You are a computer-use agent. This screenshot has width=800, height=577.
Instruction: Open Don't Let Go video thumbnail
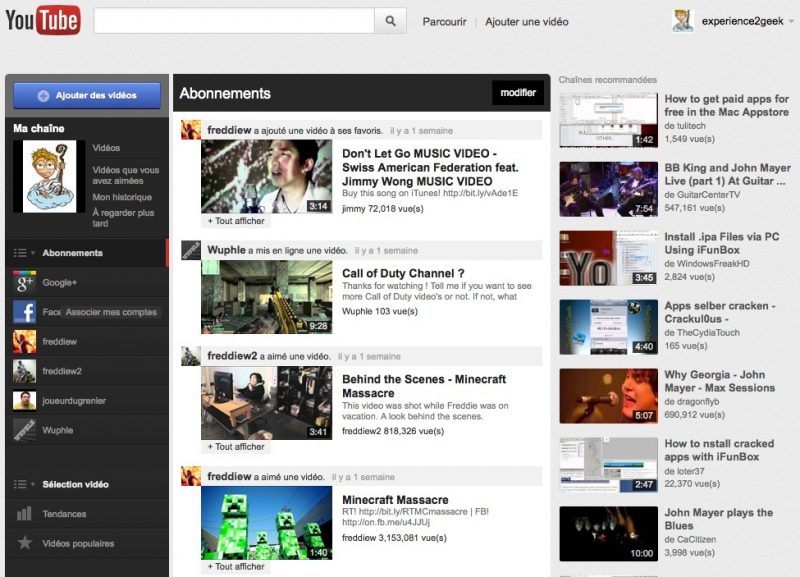click(x=266, y=177)
